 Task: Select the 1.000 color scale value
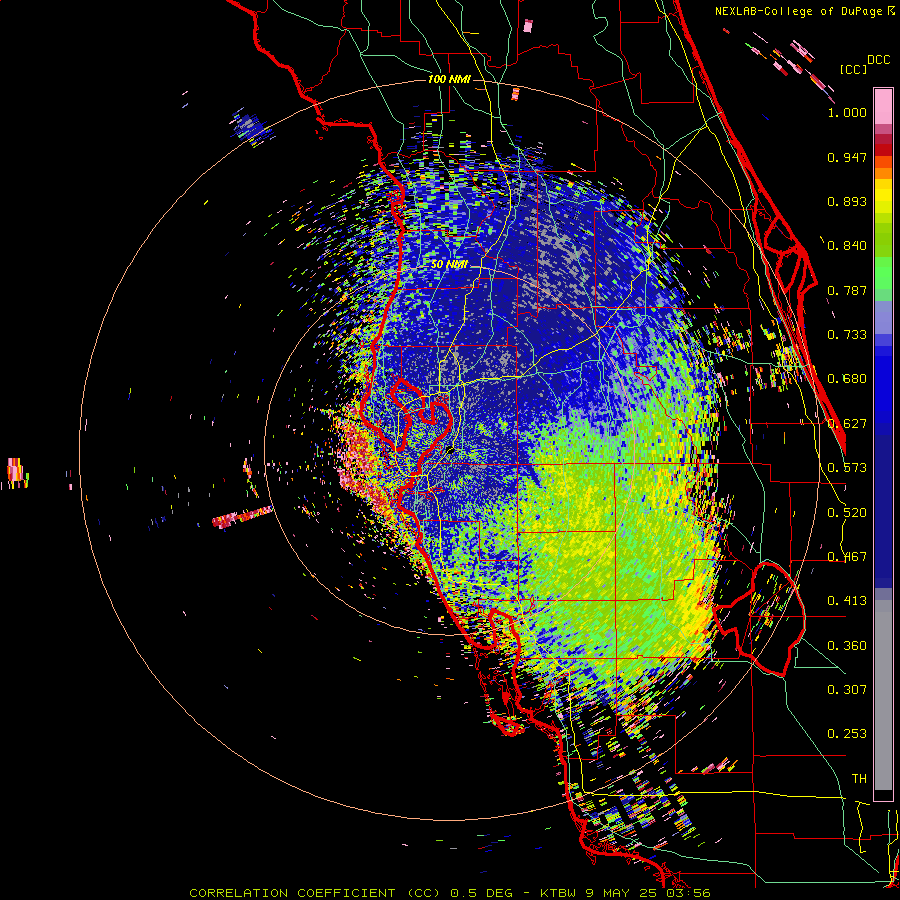pos(847,112)
